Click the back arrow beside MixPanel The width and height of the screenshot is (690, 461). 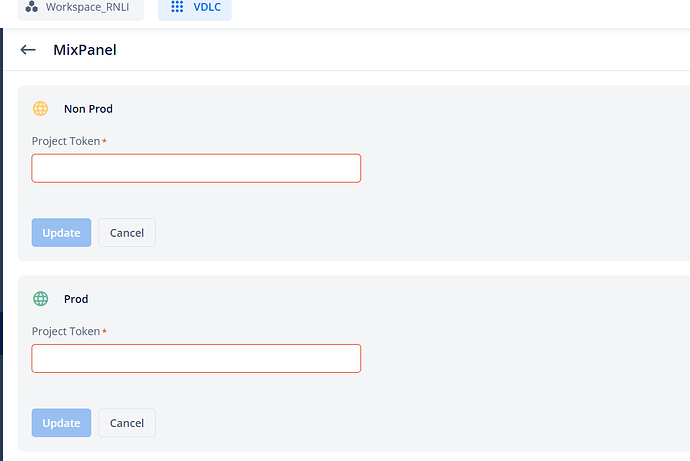tap(28, 50)
